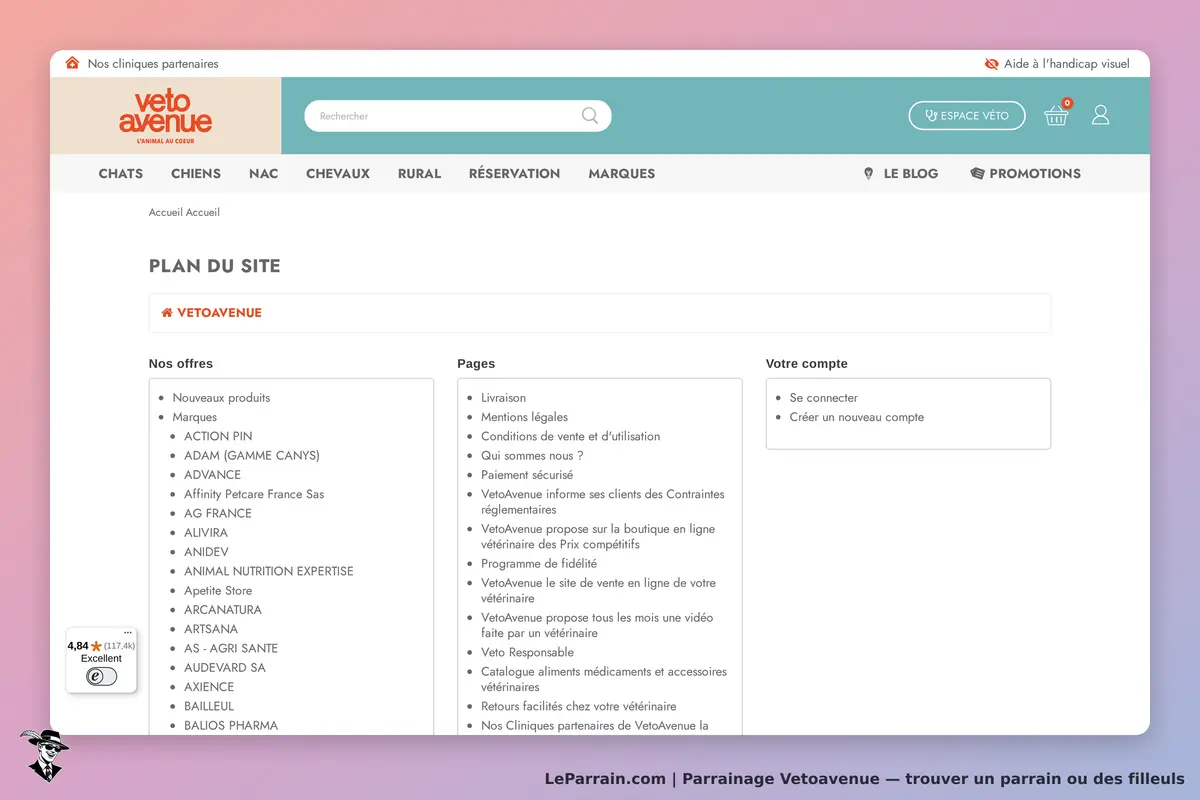The image size is (1200, 800).
Task: Open Paiement sécurisé link
Action: [527, 475]
